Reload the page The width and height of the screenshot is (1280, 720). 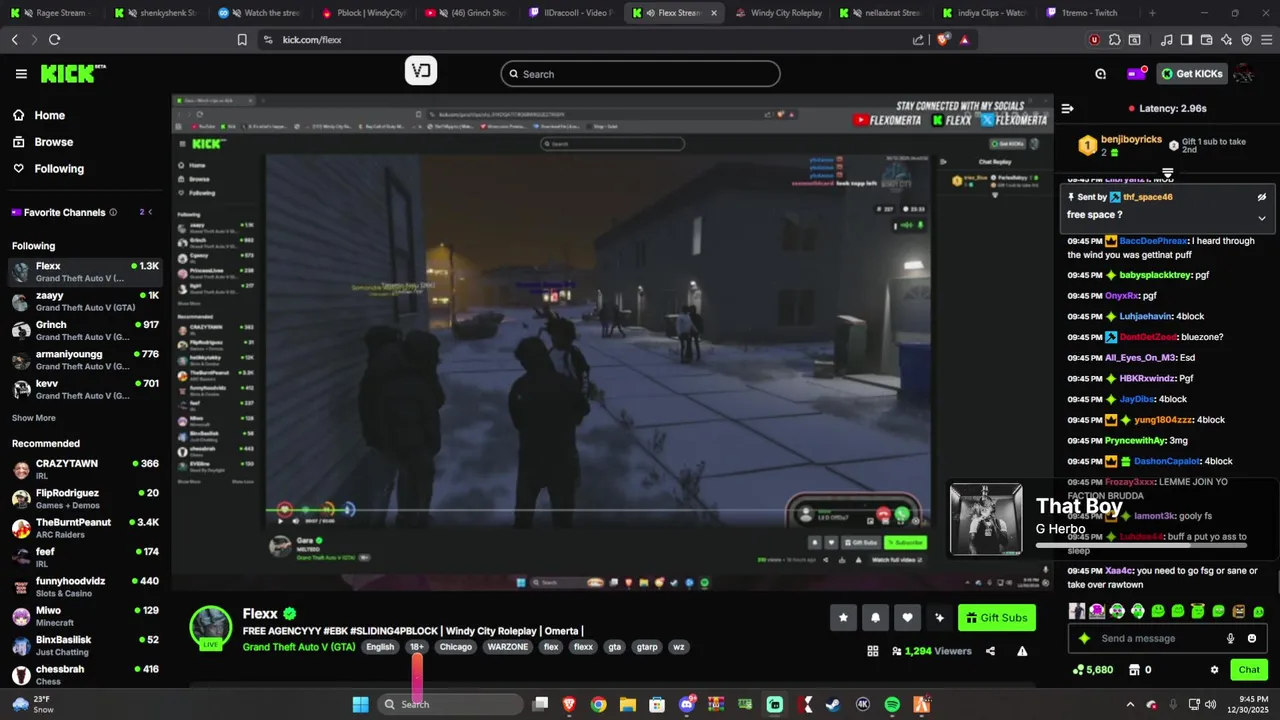(54, 40)
